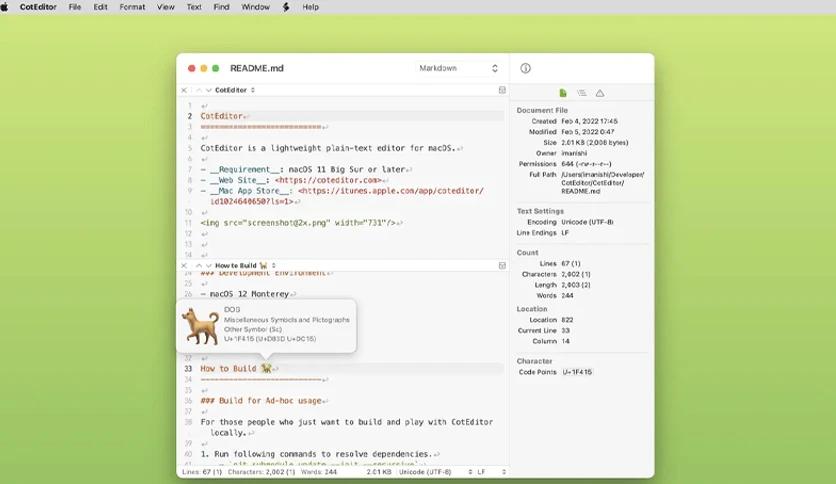
Task: Select the Warnings inspector tab icon
Action: tap(600, 93)
